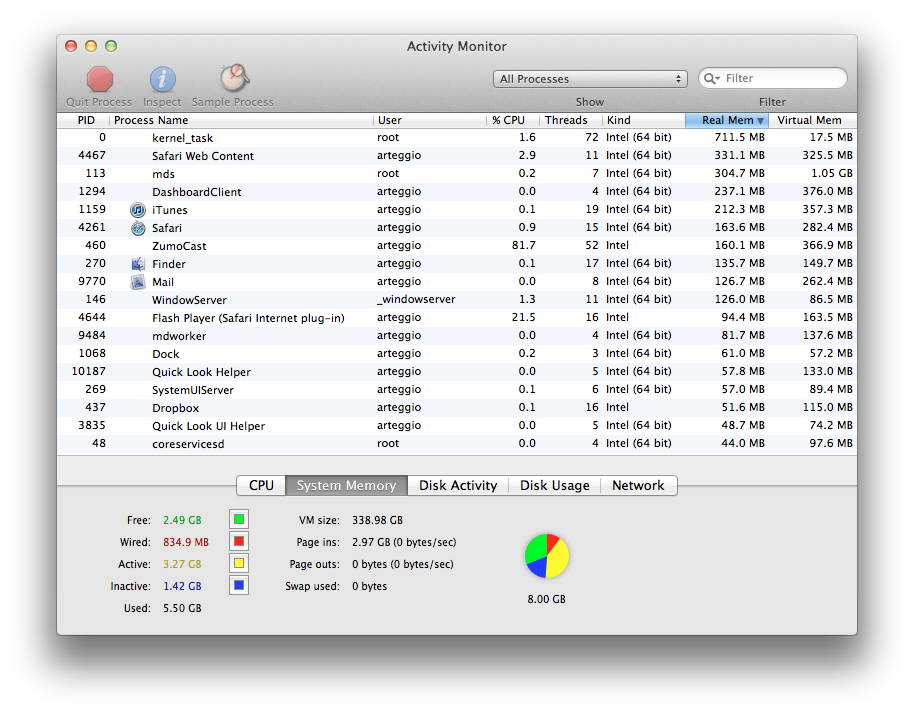Image resolution: width=914 pixels, height=714 pixels.
Task: Select the WindowServer process
Action: click(457, 300)
